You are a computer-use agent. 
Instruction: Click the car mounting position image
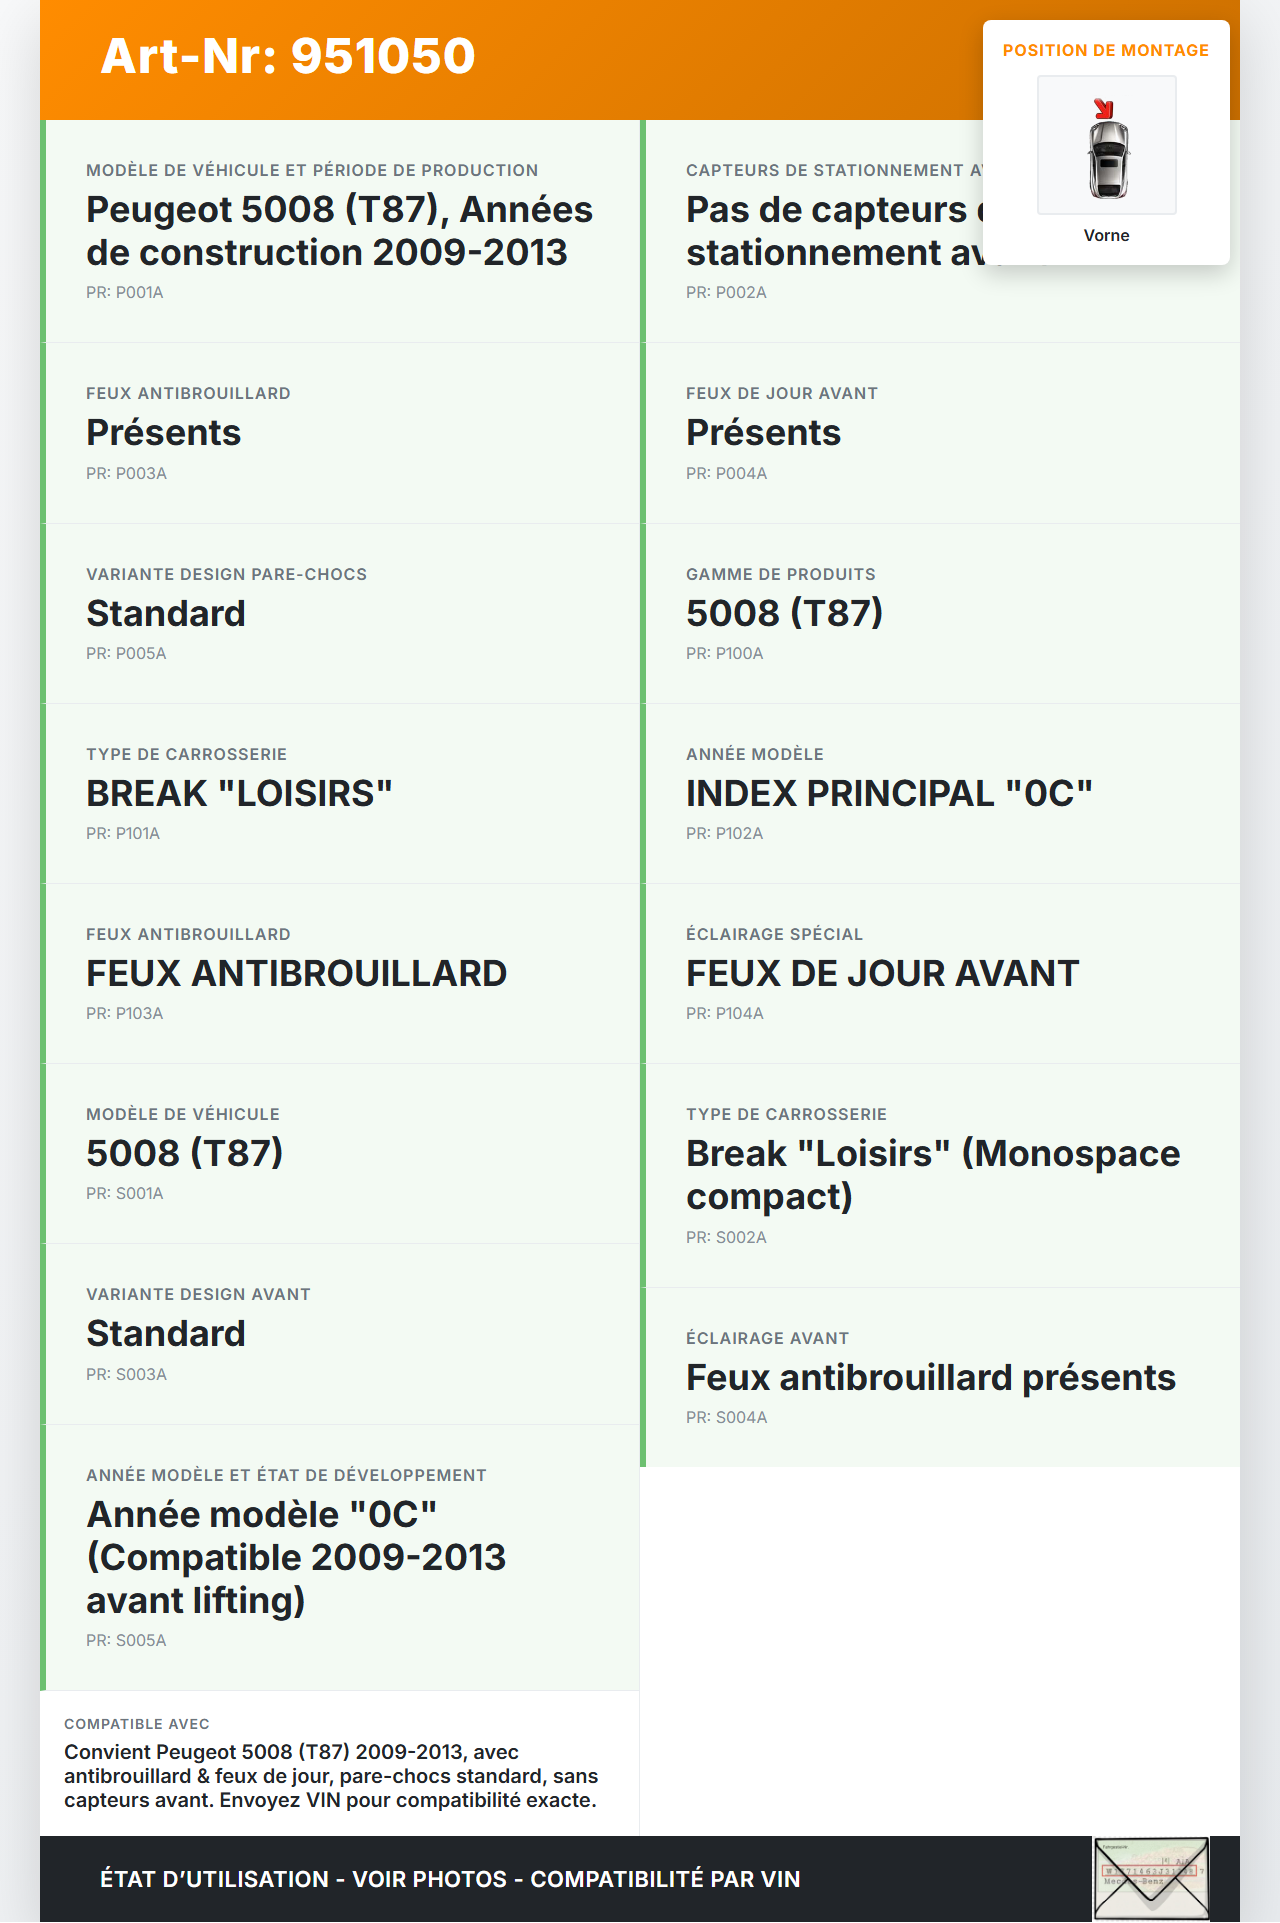click(x=1107, y=146)
